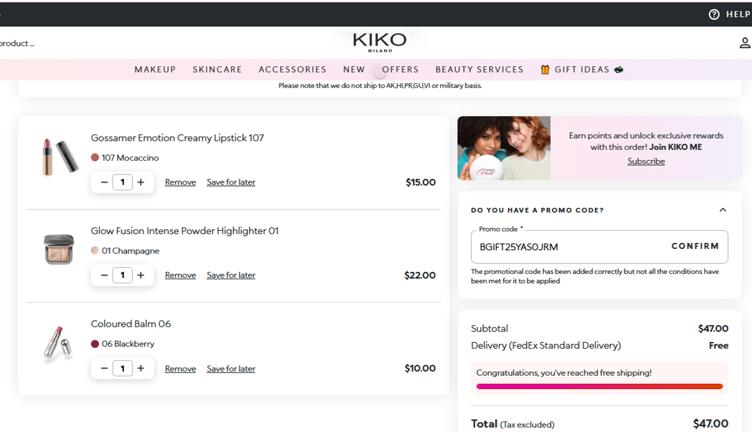Click the quantity field for Gossamer lipstick
The height and width of the screenshot is (432, 752).
(x=122, y=182)
